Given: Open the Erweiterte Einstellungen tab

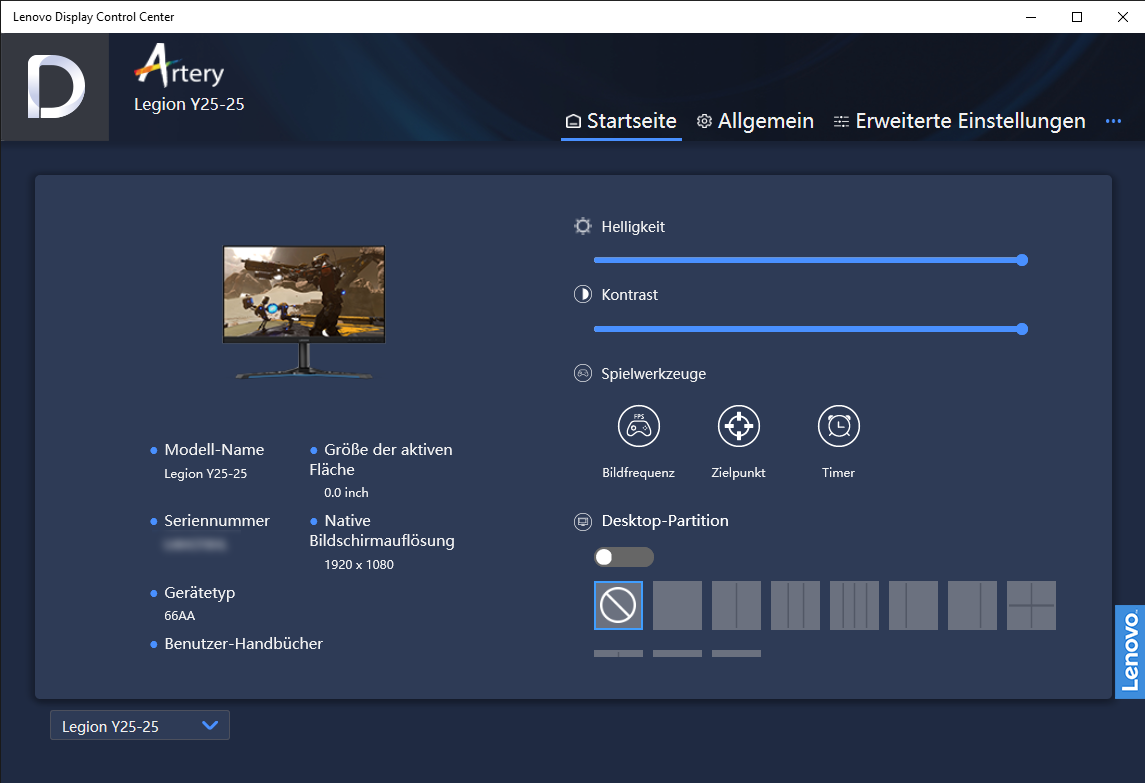Looking at the screenshot, I should point(959,121).
